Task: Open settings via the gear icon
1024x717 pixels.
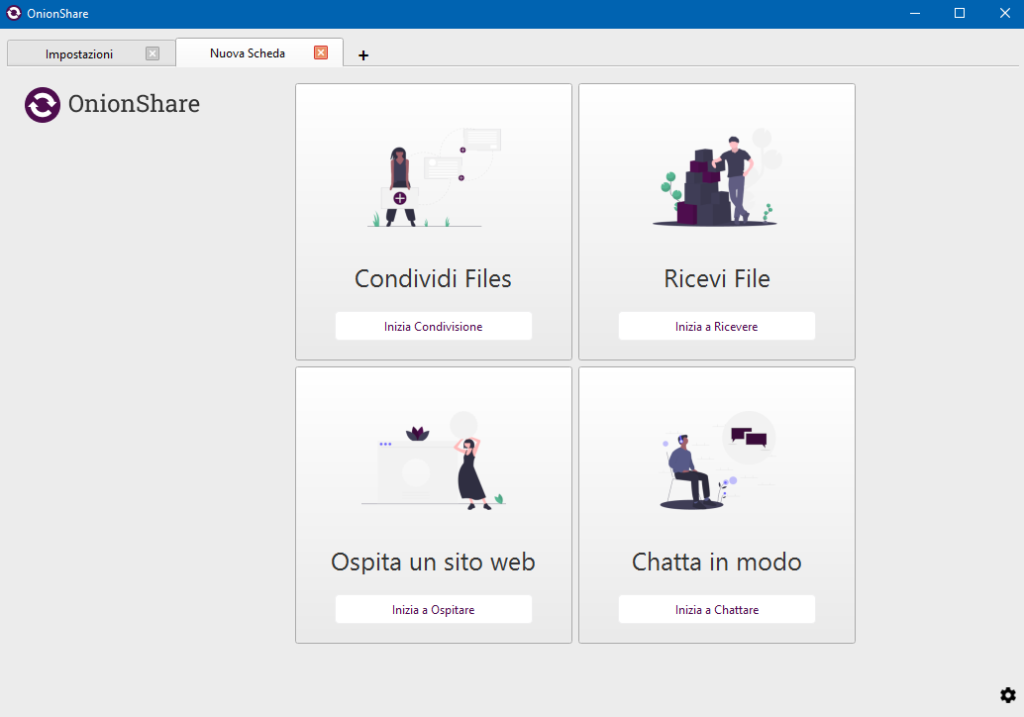Action: coord(1007,695)
